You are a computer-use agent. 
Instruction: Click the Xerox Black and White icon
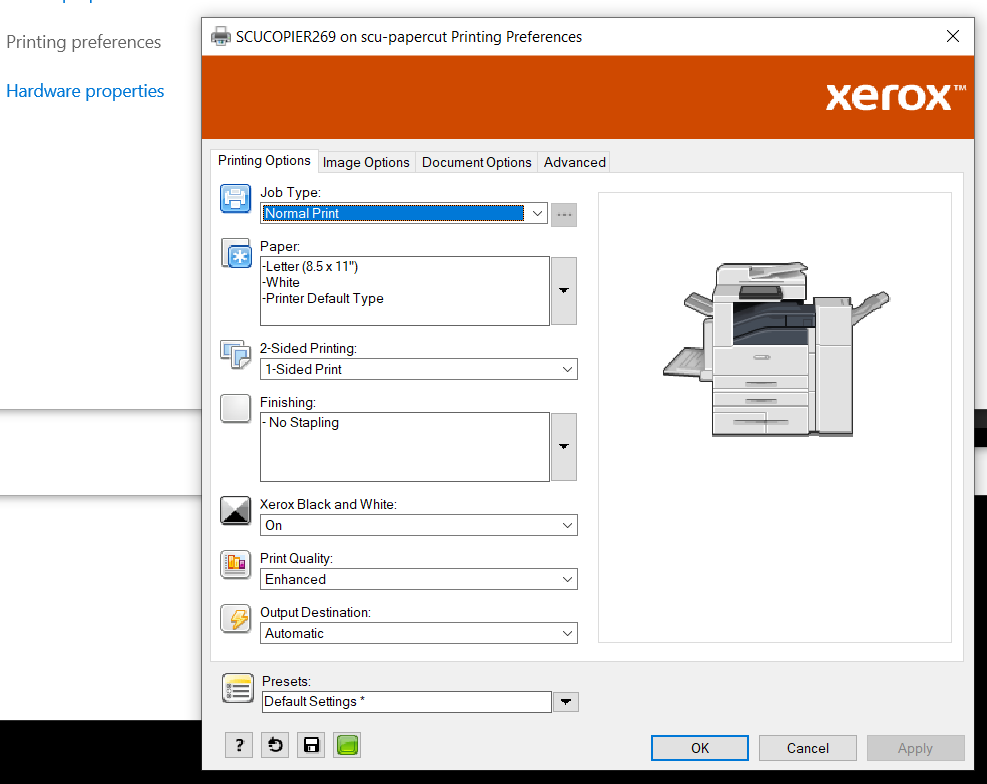(235, 510)
